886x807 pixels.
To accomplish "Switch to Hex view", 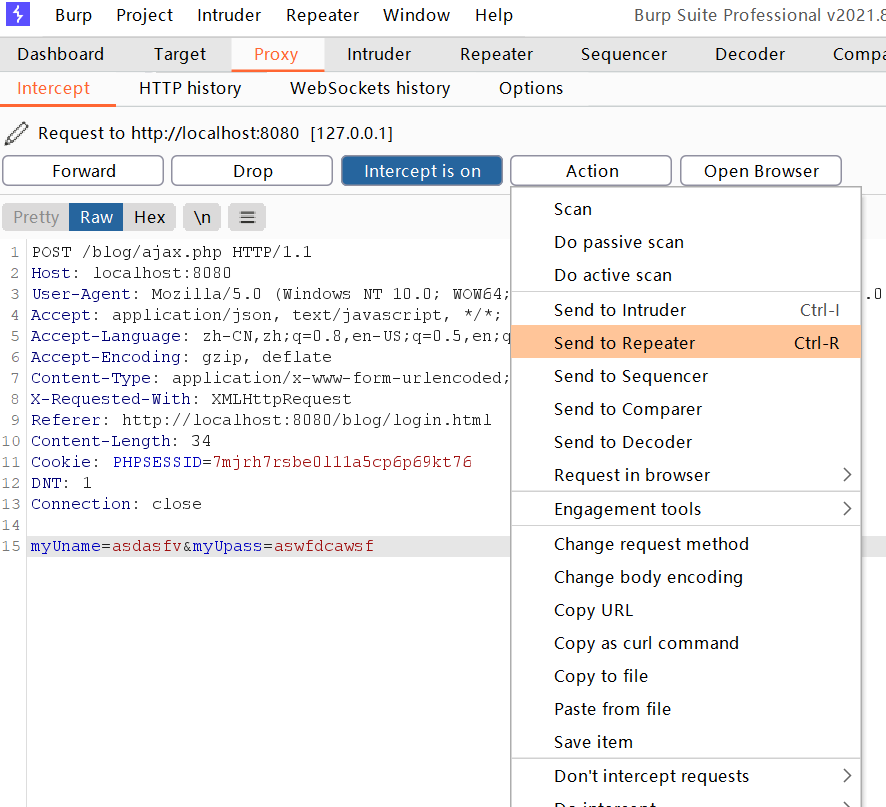I will click(x=149, y=218).
